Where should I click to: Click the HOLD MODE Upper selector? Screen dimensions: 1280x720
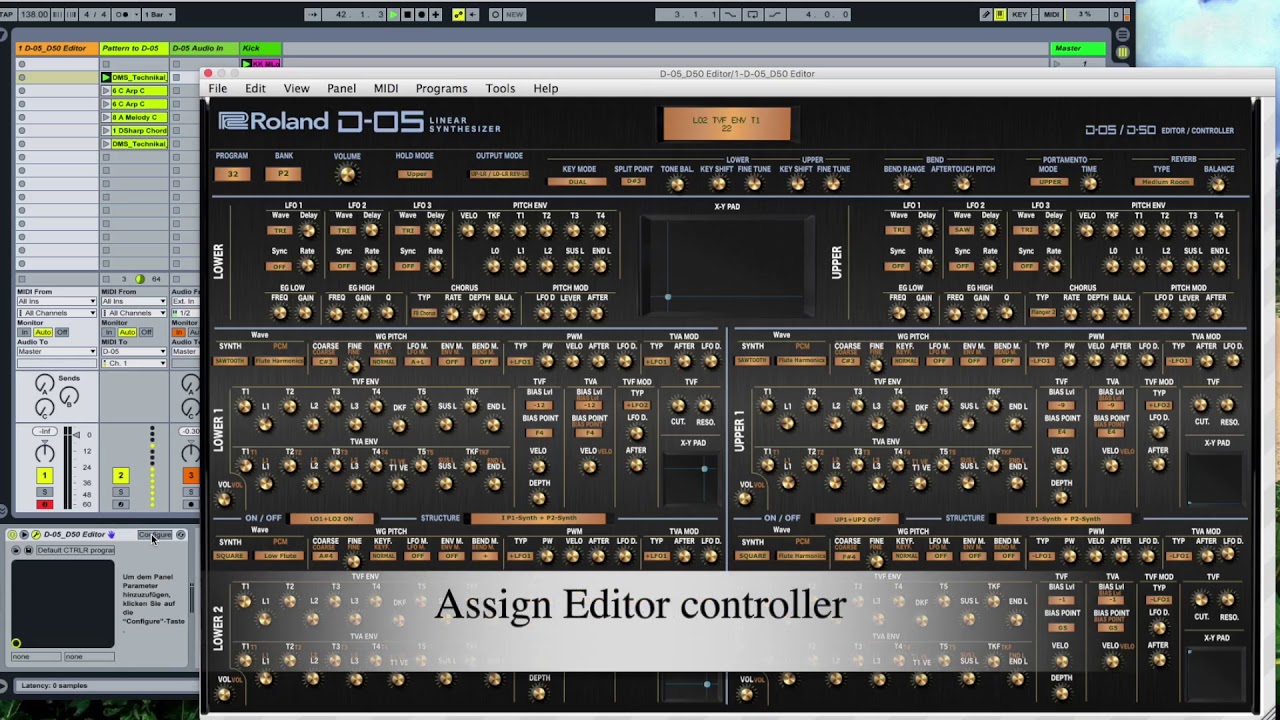[413, 174]
